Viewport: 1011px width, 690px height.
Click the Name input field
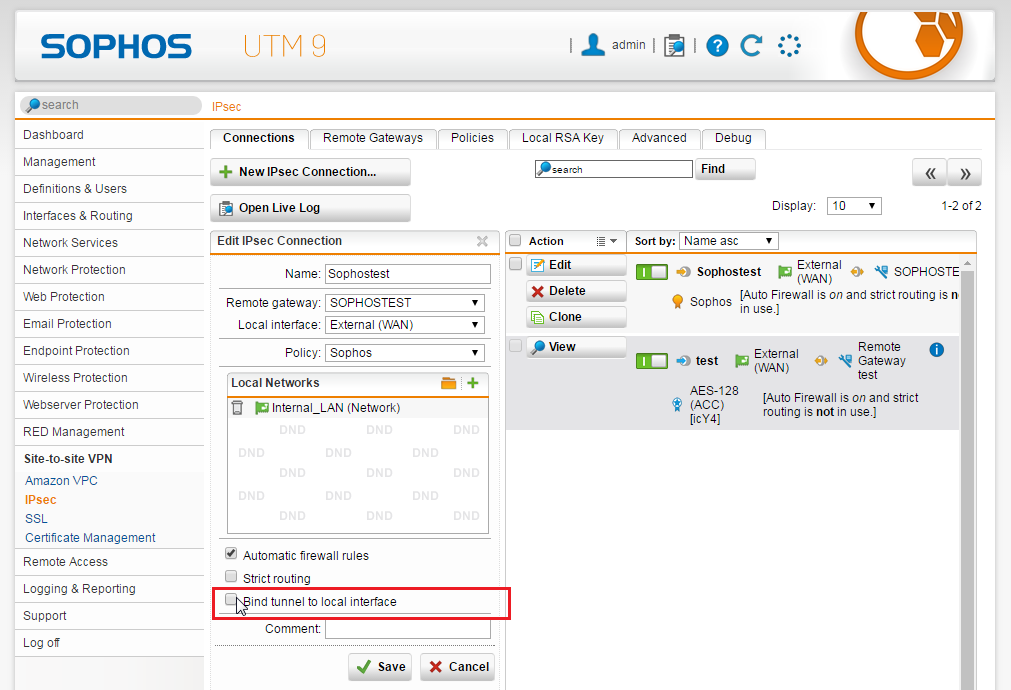(x=407, y=274)
